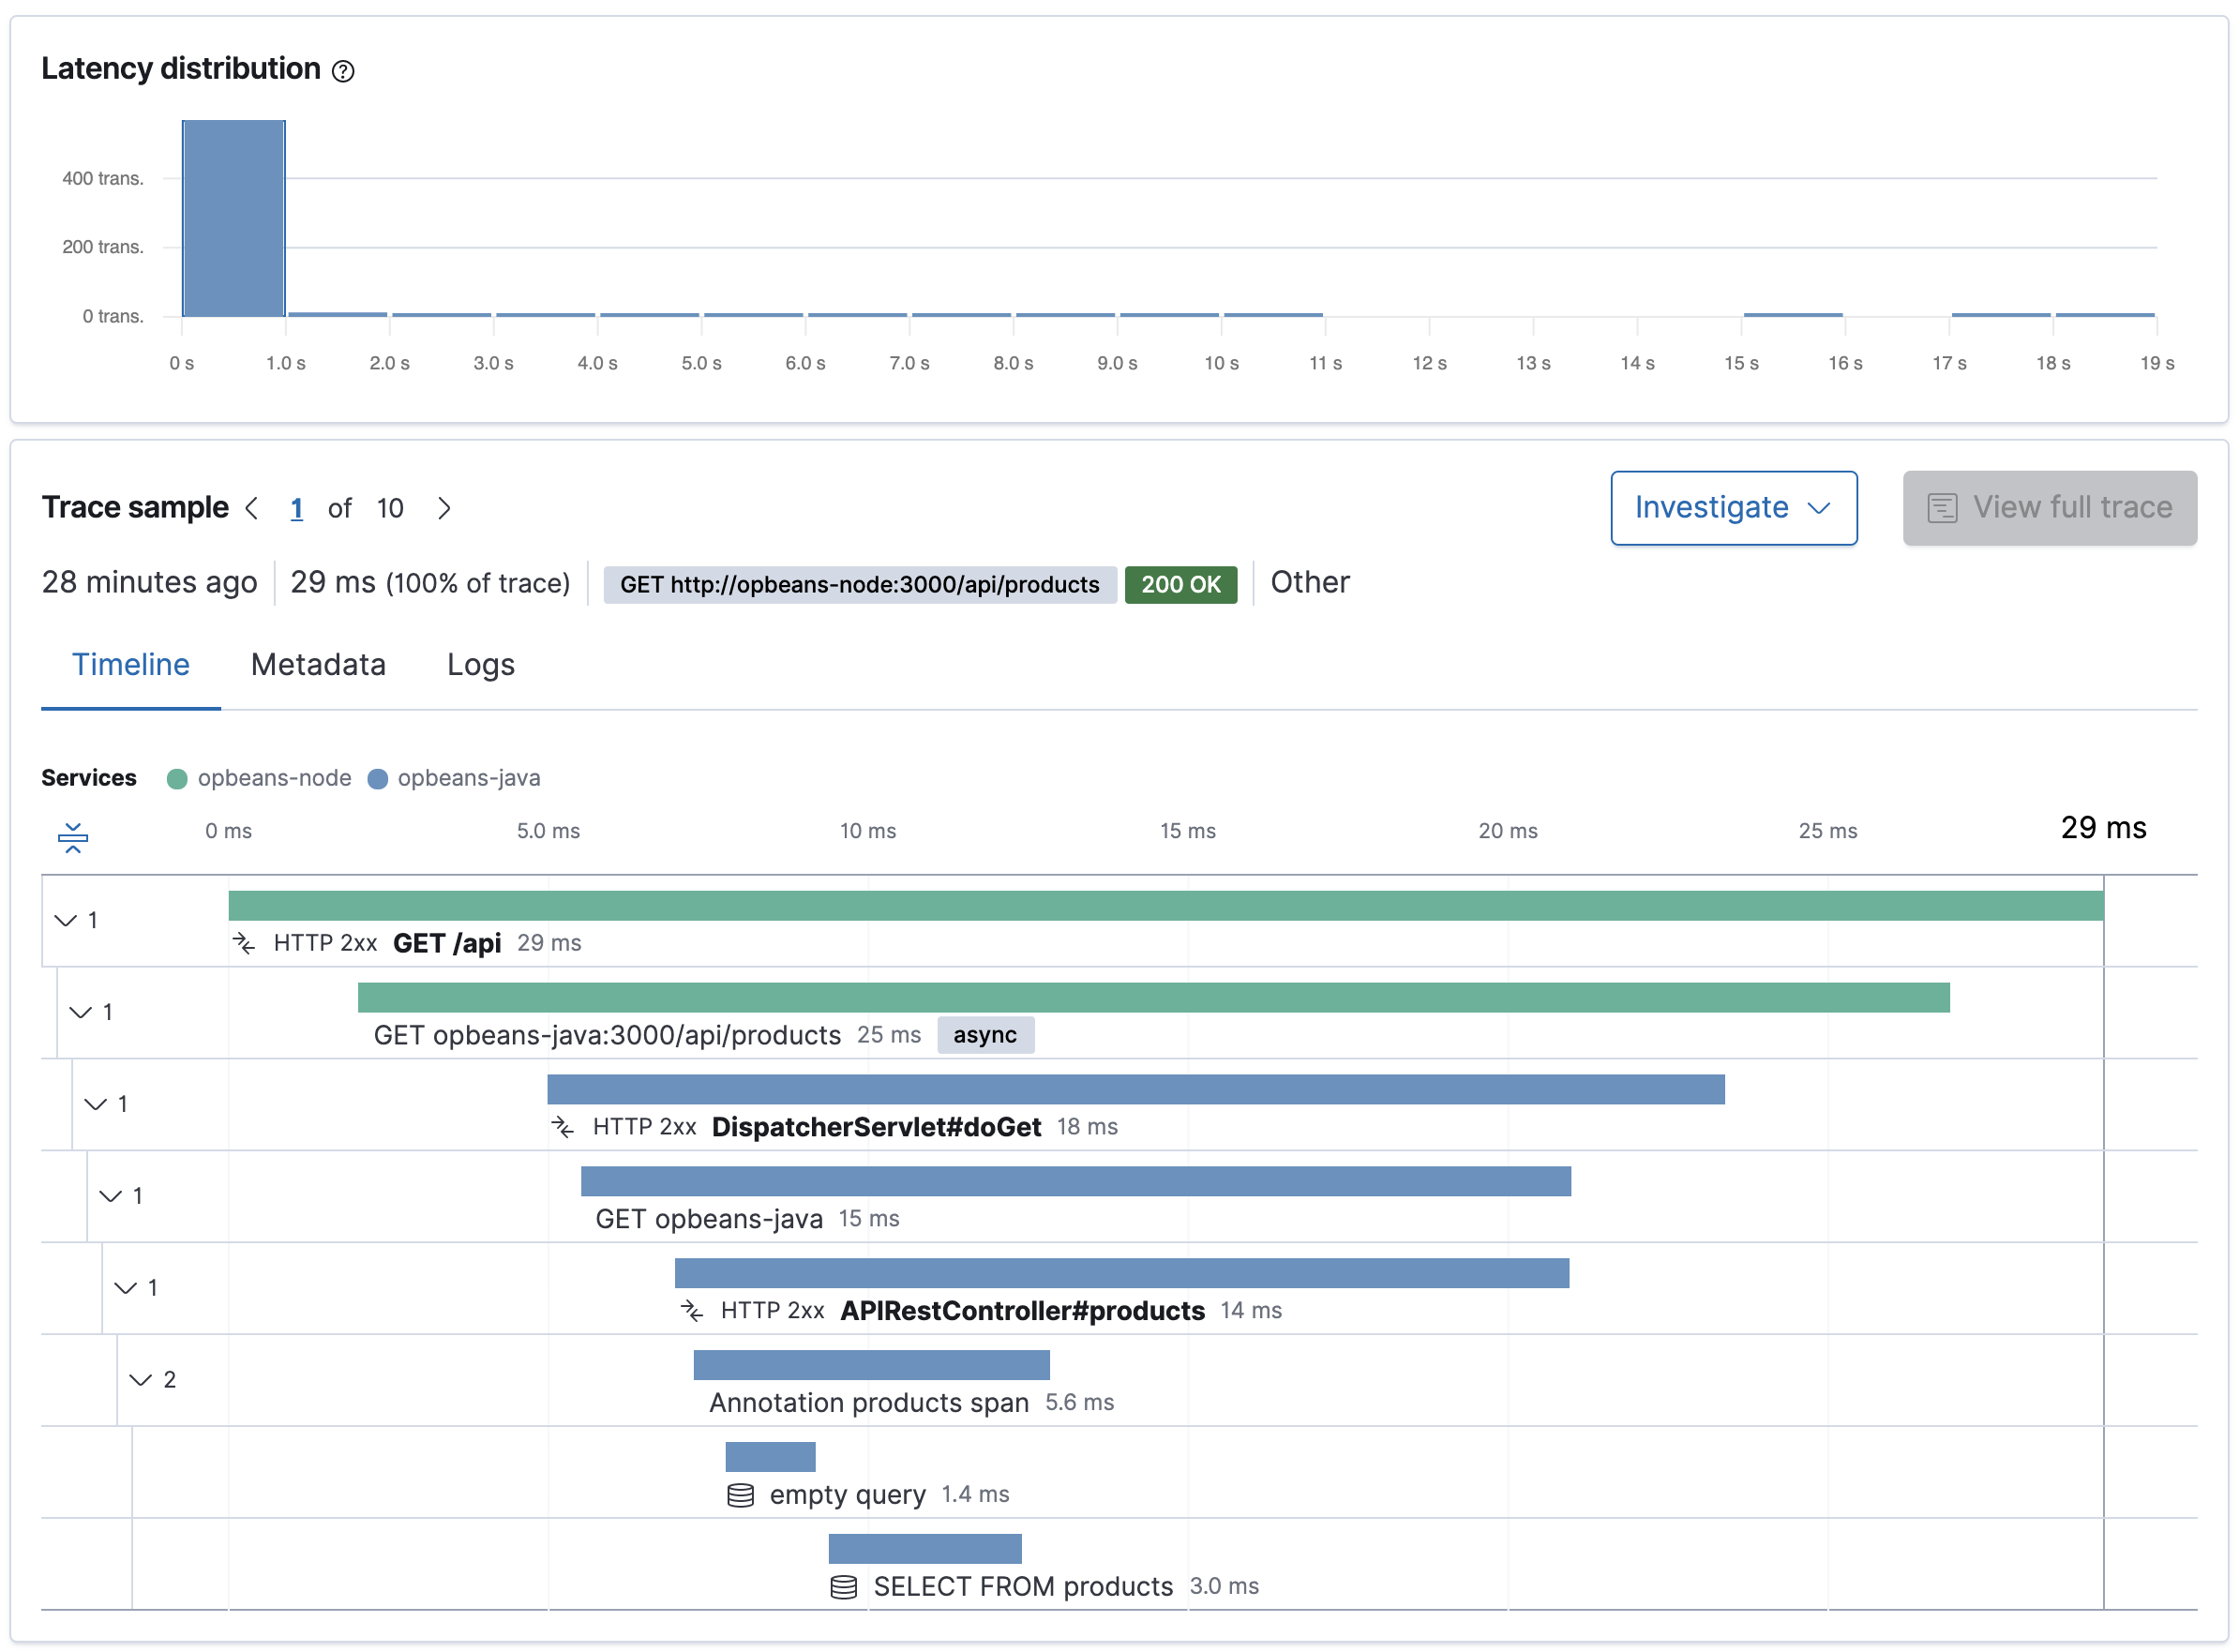Collapse the Annotation products span group
This screenshot has width=2239, height=1652.
(140, 1379)
